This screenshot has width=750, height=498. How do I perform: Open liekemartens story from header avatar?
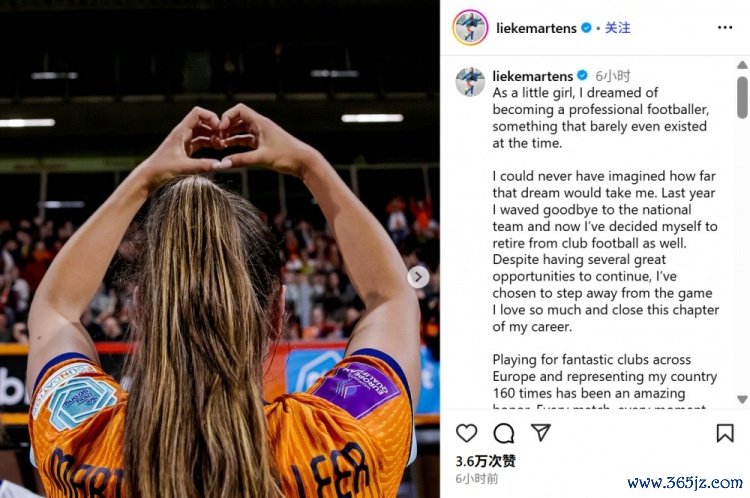pyautogui.click(x=470, y=27)
